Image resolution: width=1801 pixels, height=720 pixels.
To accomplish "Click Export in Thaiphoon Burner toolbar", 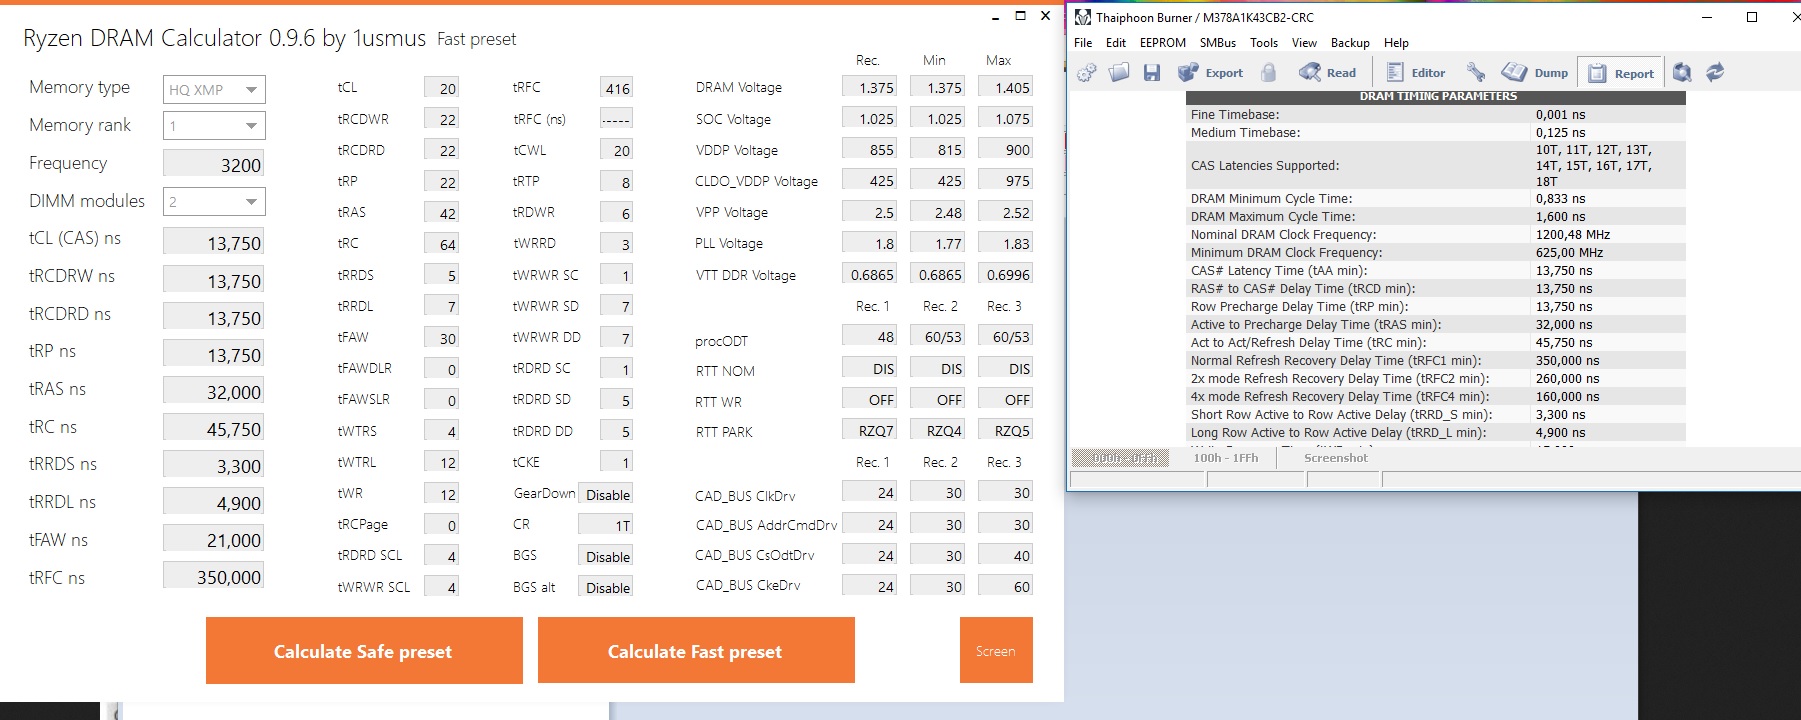I will click(x=1210, y=73).
